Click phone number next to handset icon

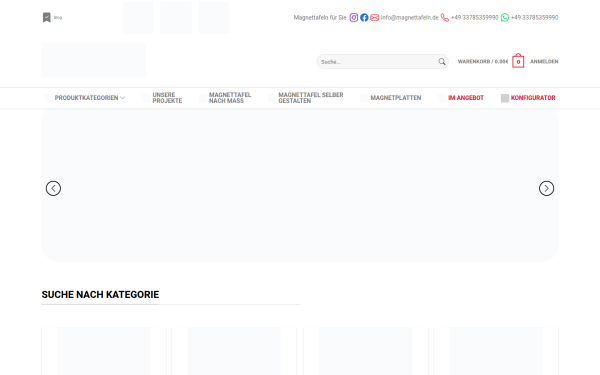pos(474,18)
